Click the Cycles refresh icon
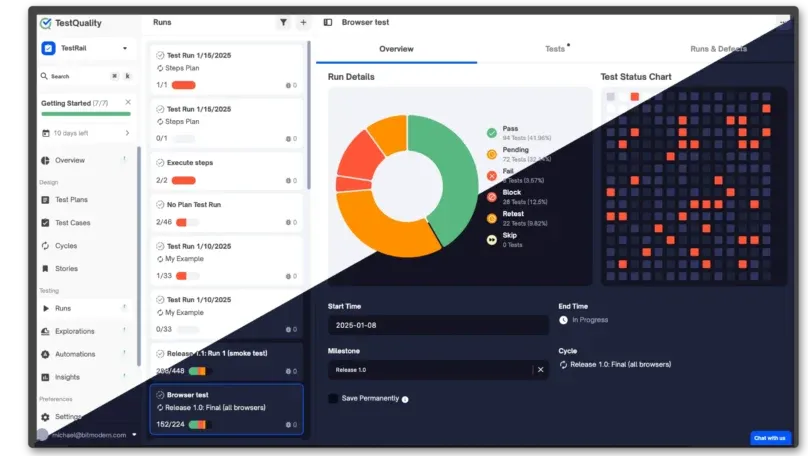This screenshot has width=808, height=456. pyautogui.click(x=45, y=246)
